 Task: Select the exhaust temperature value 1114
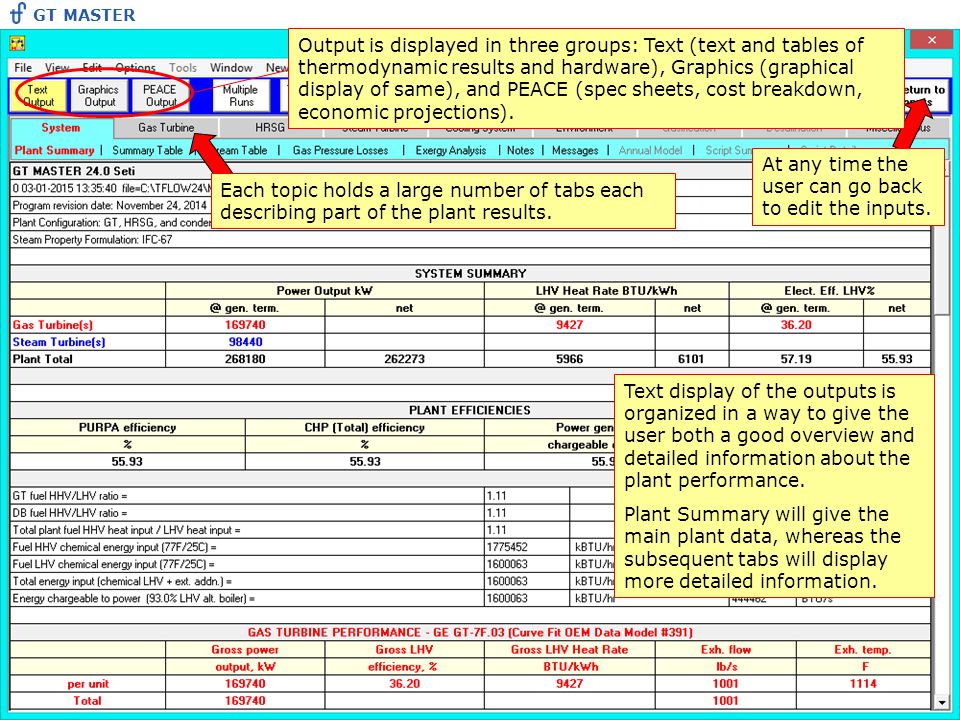click(x=863, y=683)
